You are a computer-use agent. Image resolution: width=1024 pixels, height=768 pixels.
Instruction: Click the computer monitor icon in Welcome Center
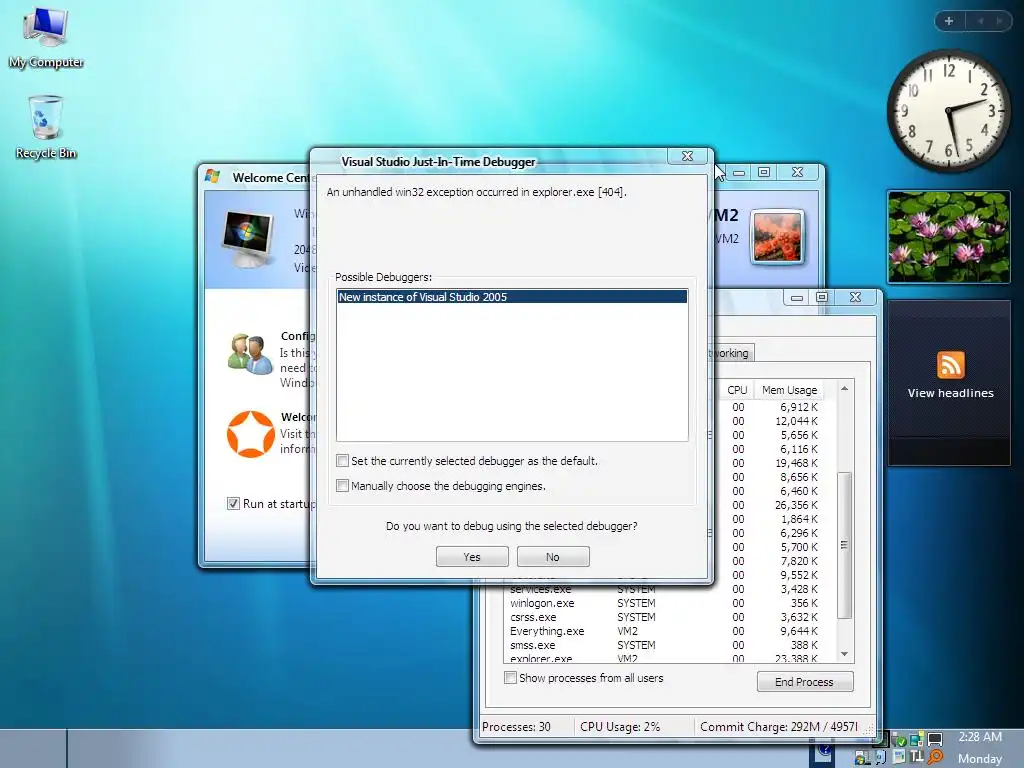(x=247, y=238)
